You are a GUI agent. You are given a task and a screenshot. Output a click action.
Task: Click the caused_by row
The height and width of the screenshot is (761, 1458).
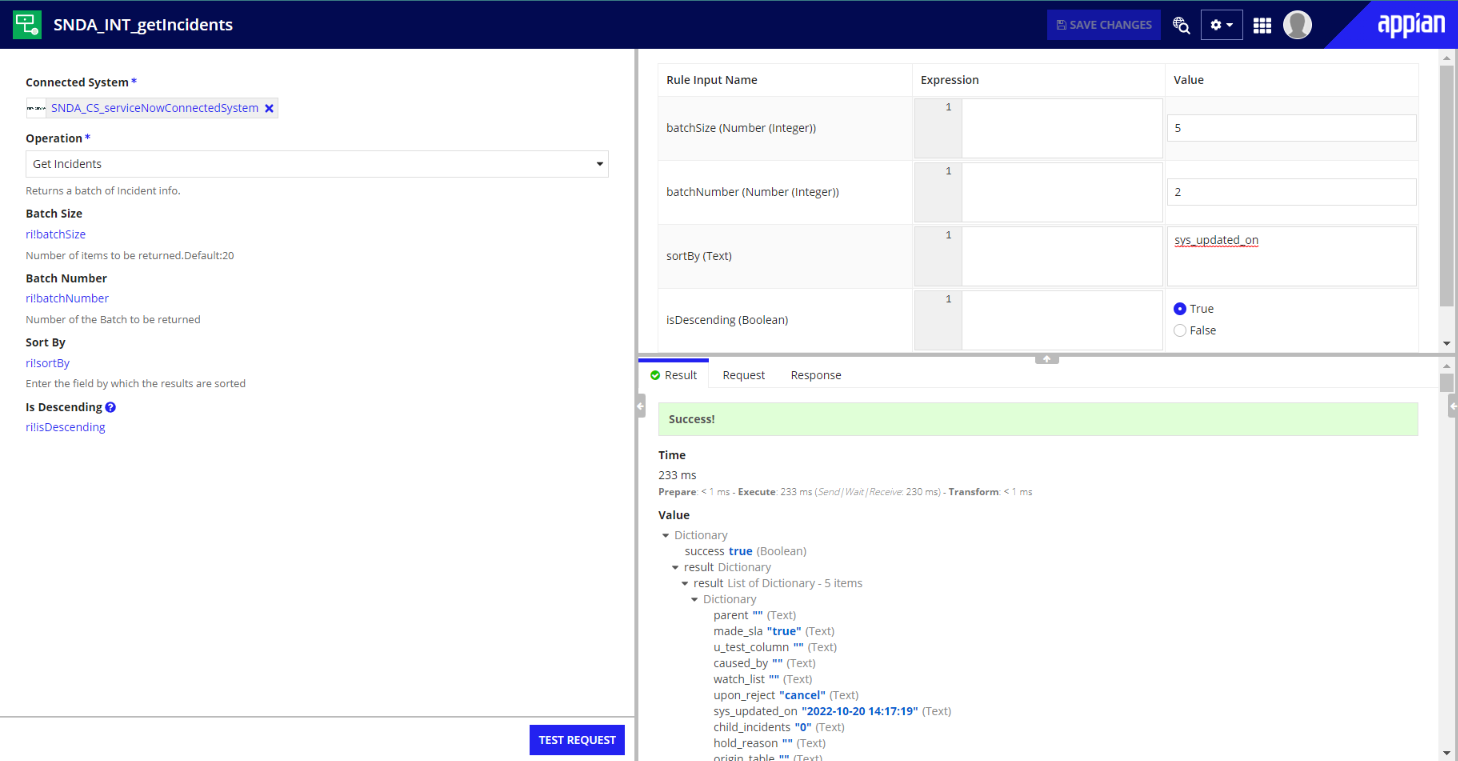[x=764, y=663]
